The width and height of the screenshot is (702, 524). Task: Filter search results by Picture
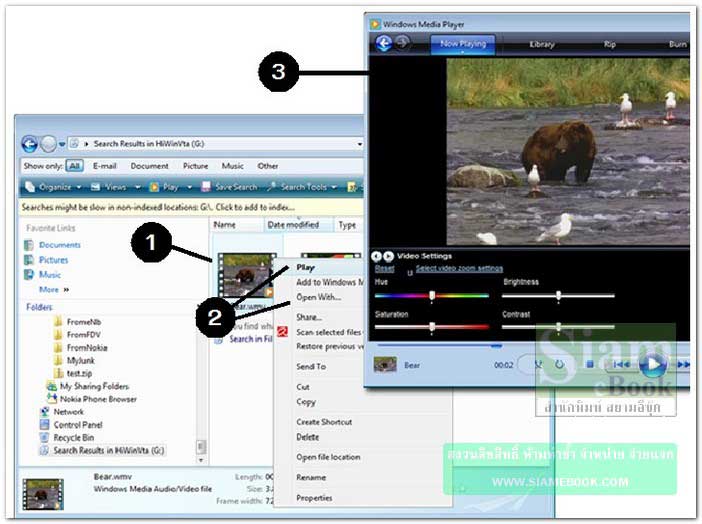pos(196,166)
